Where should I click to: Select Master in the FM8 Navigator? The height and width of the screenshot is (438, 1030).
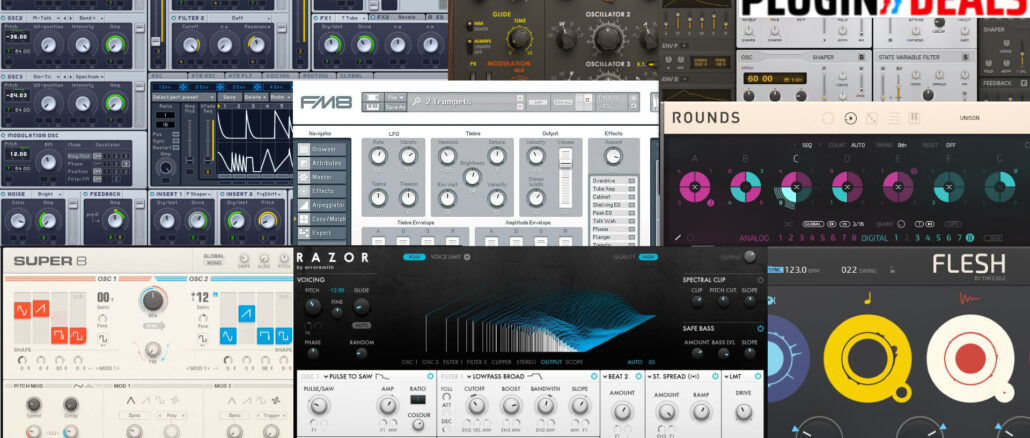[x=322, y=177]
